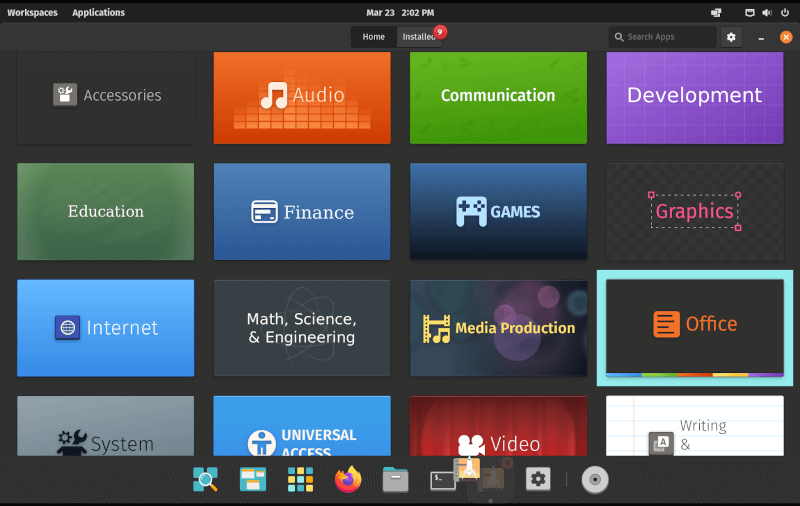Click the Finance card icon
This screenshot has height=506, width=800.
click(x=264, y=212)
